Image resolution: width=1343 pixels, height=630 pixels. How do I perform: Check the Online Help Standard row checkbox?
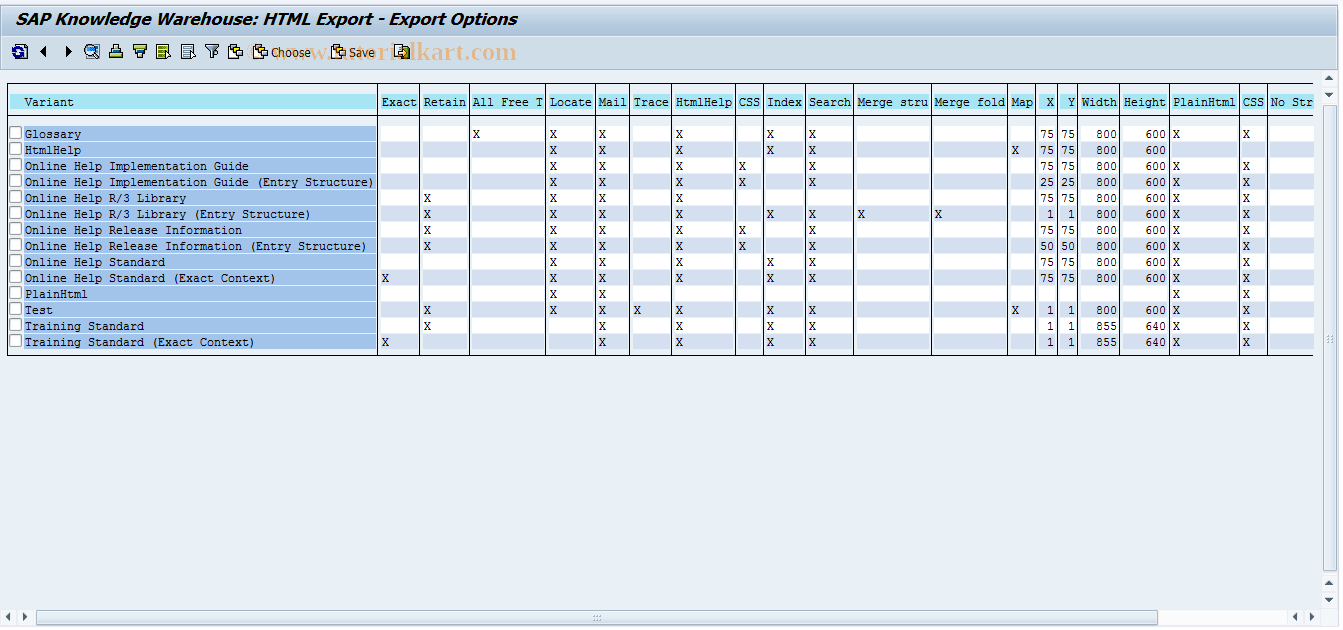click(15, 261)
